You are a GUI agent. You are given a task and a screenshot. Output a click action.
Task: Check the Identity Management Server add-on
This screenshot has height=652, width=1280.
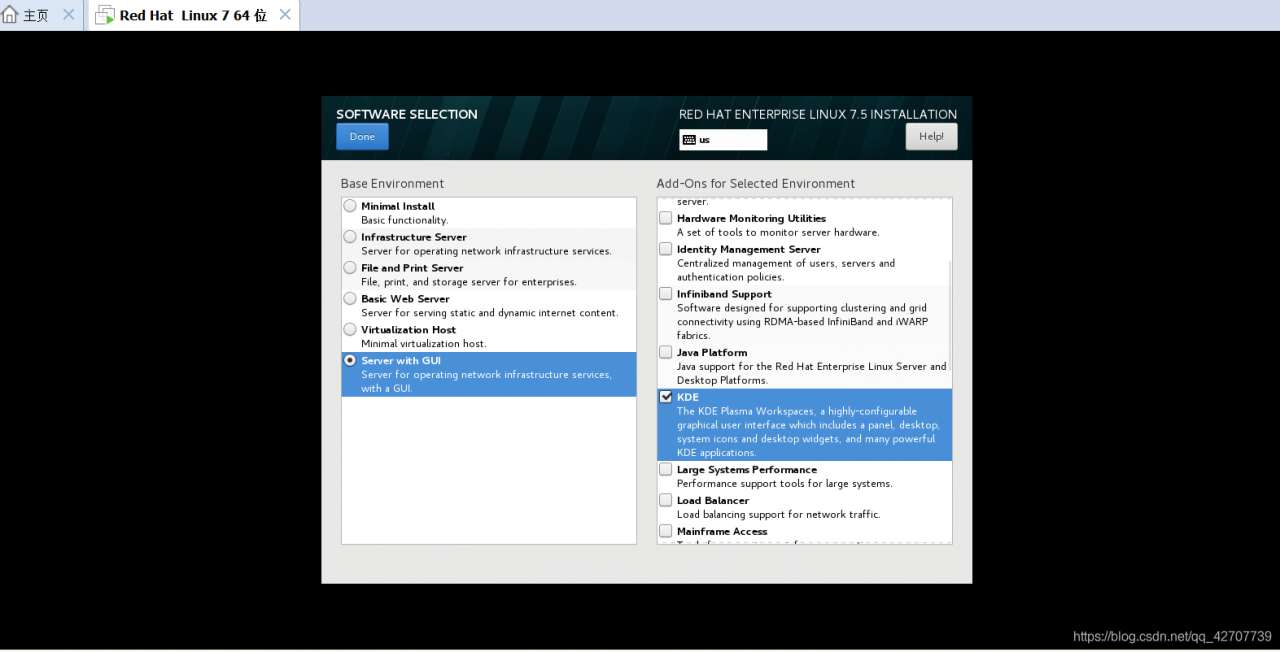tap(666, 249)
